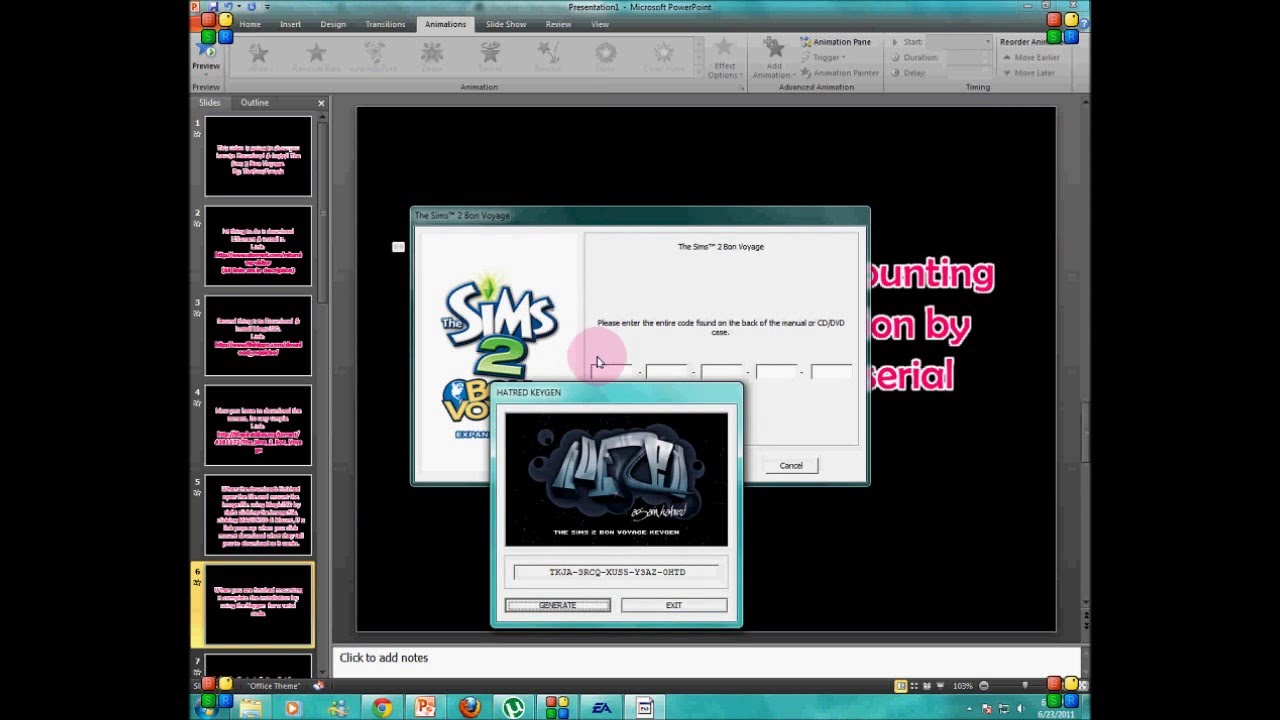Screen dimensions: 1280x720
Task: Open the Home ribbon tab
Action: [x=250, y=24]
